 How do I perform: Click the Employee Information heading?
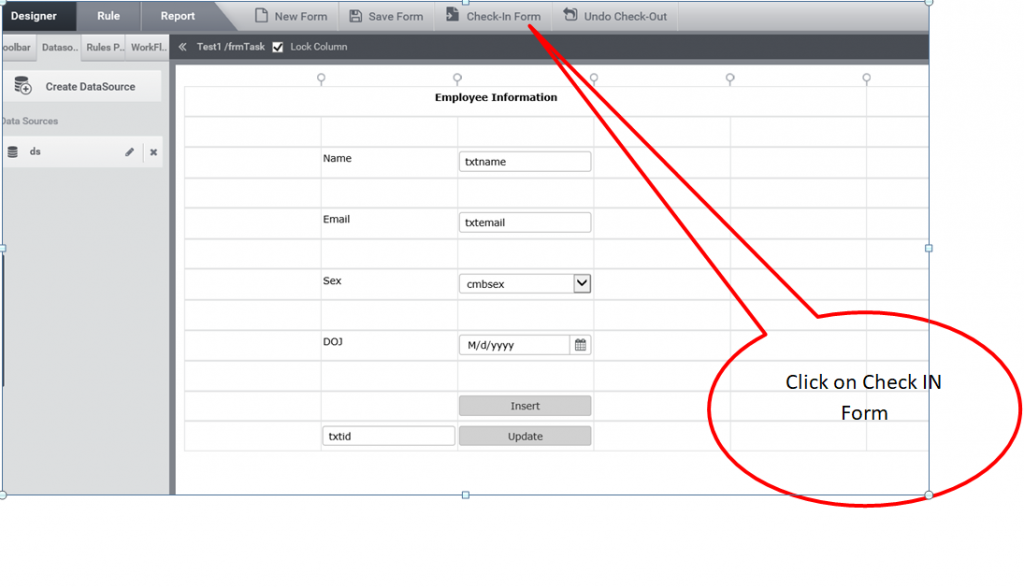click(x=496, y=97)
